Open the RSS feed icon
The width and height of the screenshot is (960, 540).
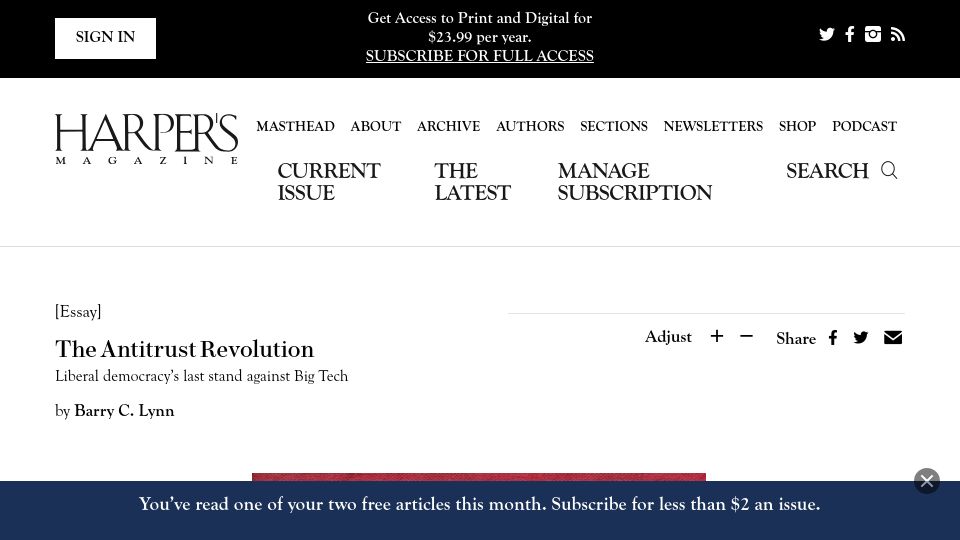tap(898, 35)
